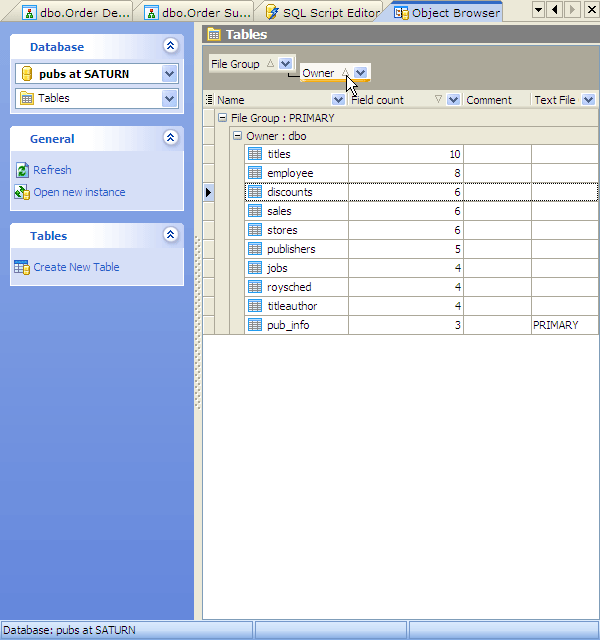Click the vertical splitter handle beside sidebar

click(x=198, y=322)
